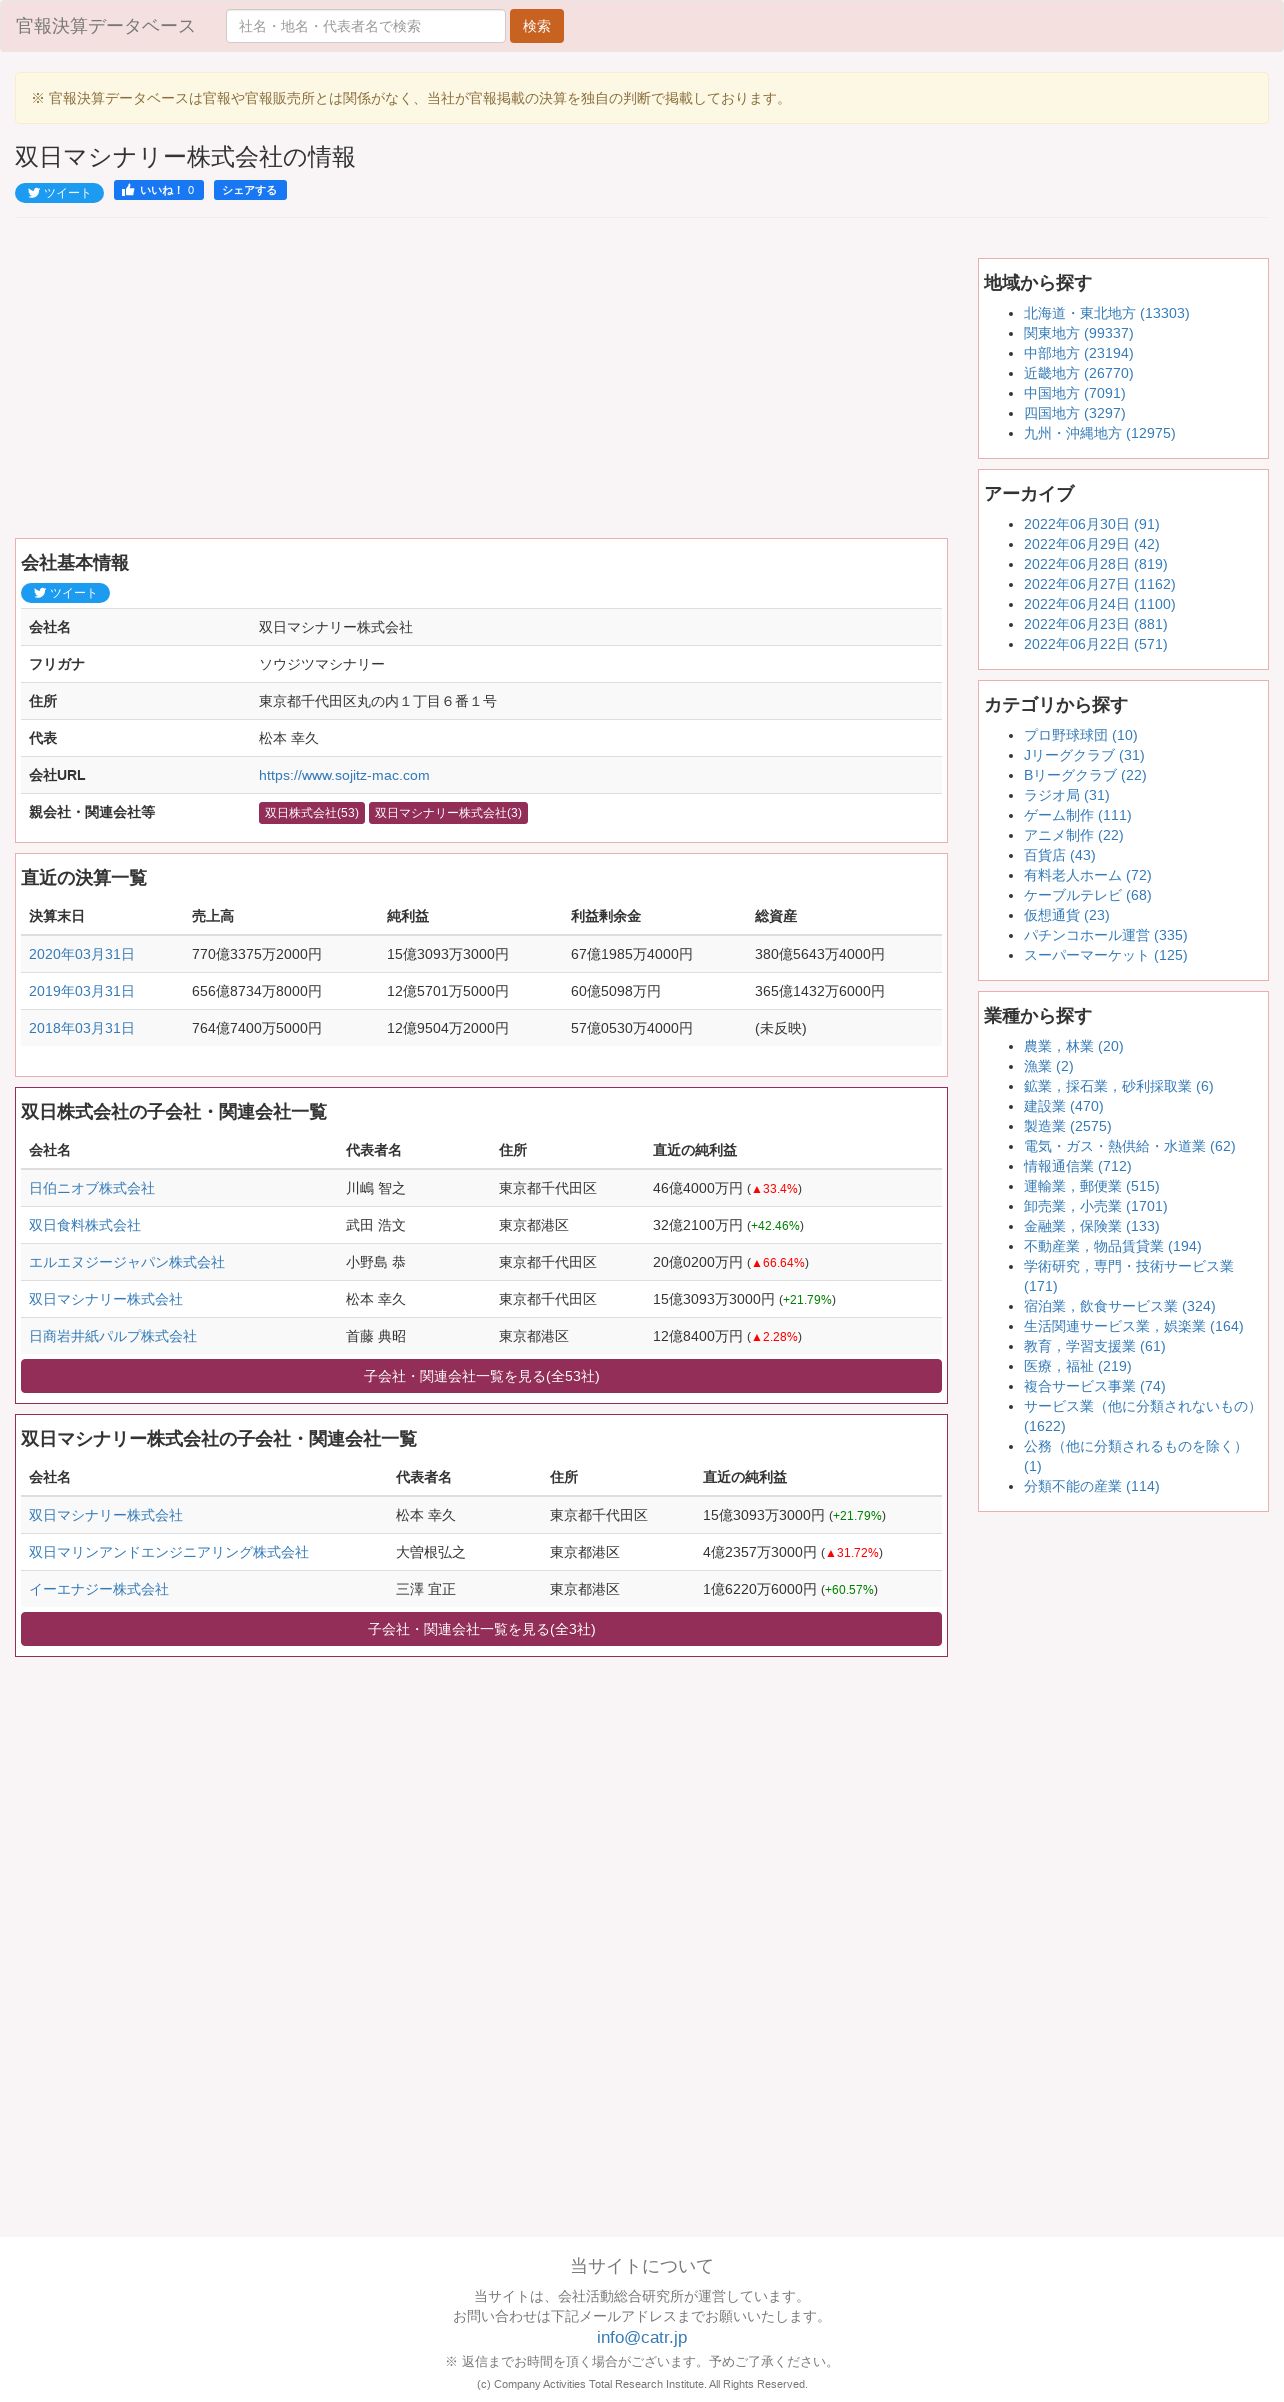Open category 仮想通貨 (23)
The height and width of the screenshot is (2402, 1284).
click(x=1067, y=915)
